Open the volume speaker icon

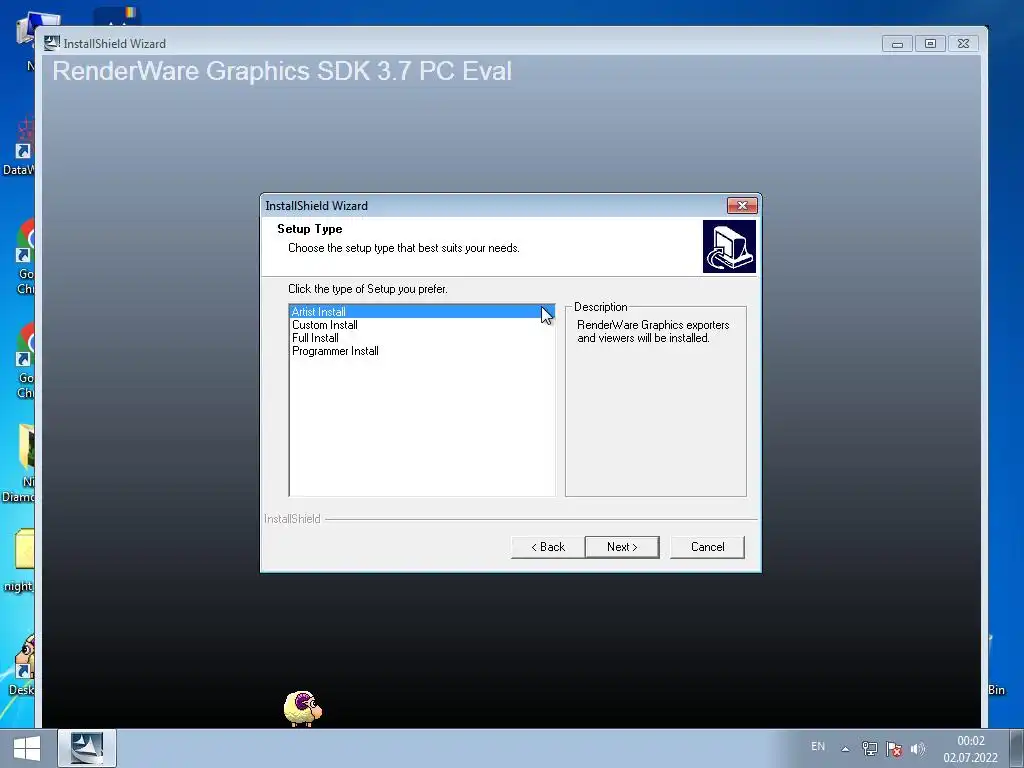pos(918,749)
